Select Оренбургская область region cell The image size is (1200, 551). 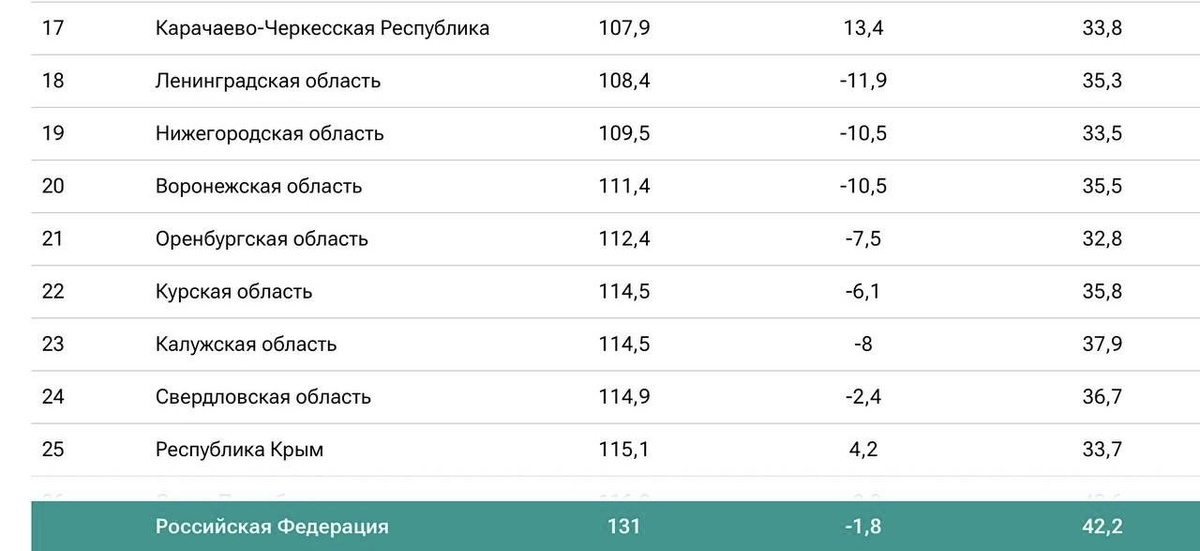tap(262, 239)
